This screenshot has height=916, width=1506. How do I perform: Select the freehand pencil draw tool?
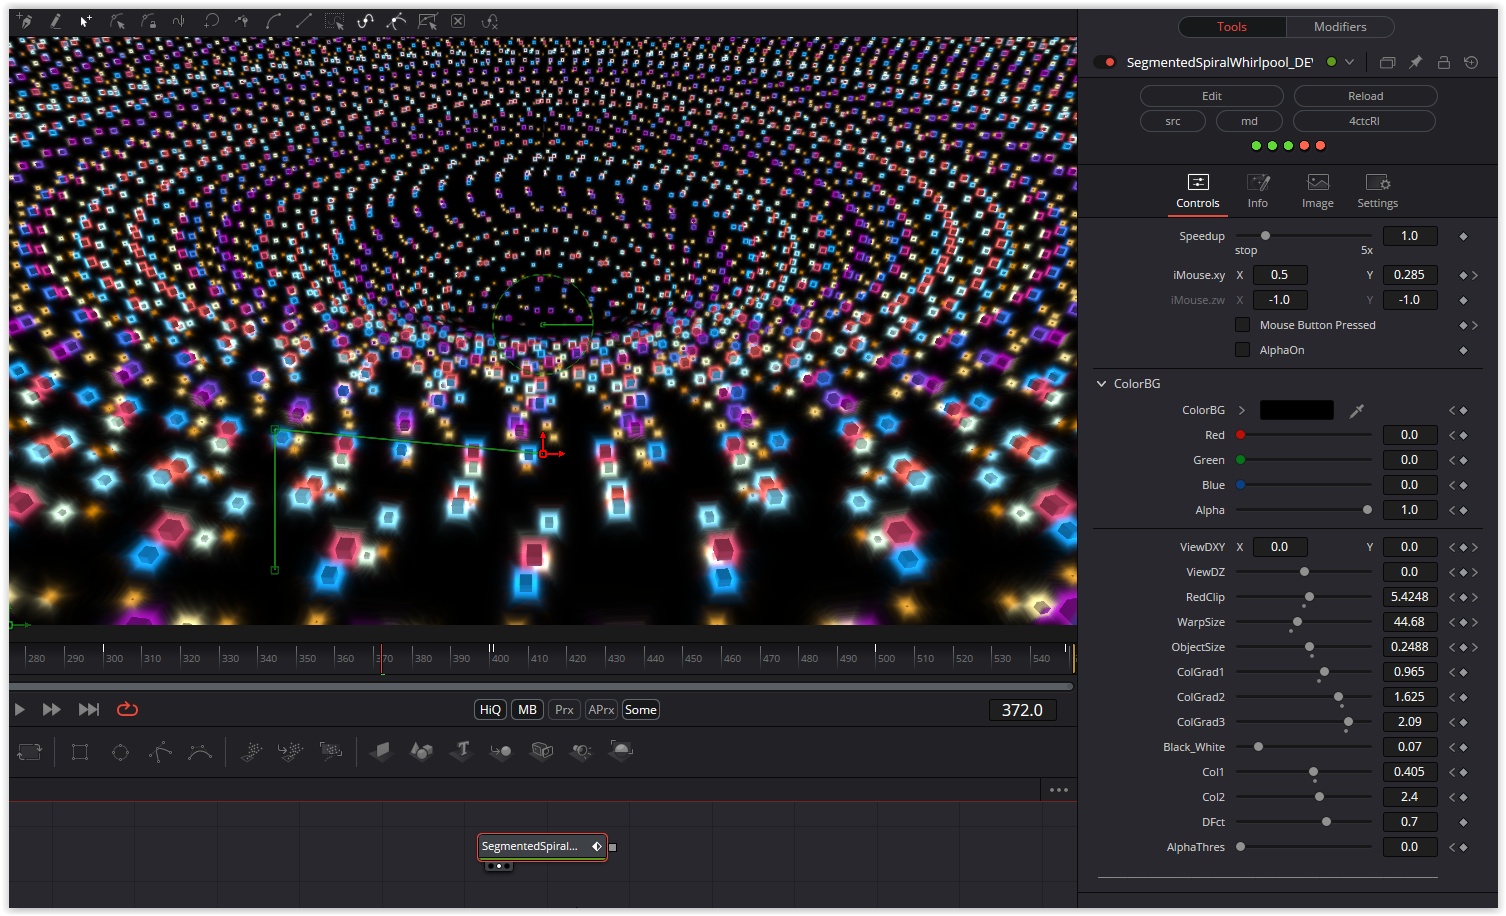[56, 21]
